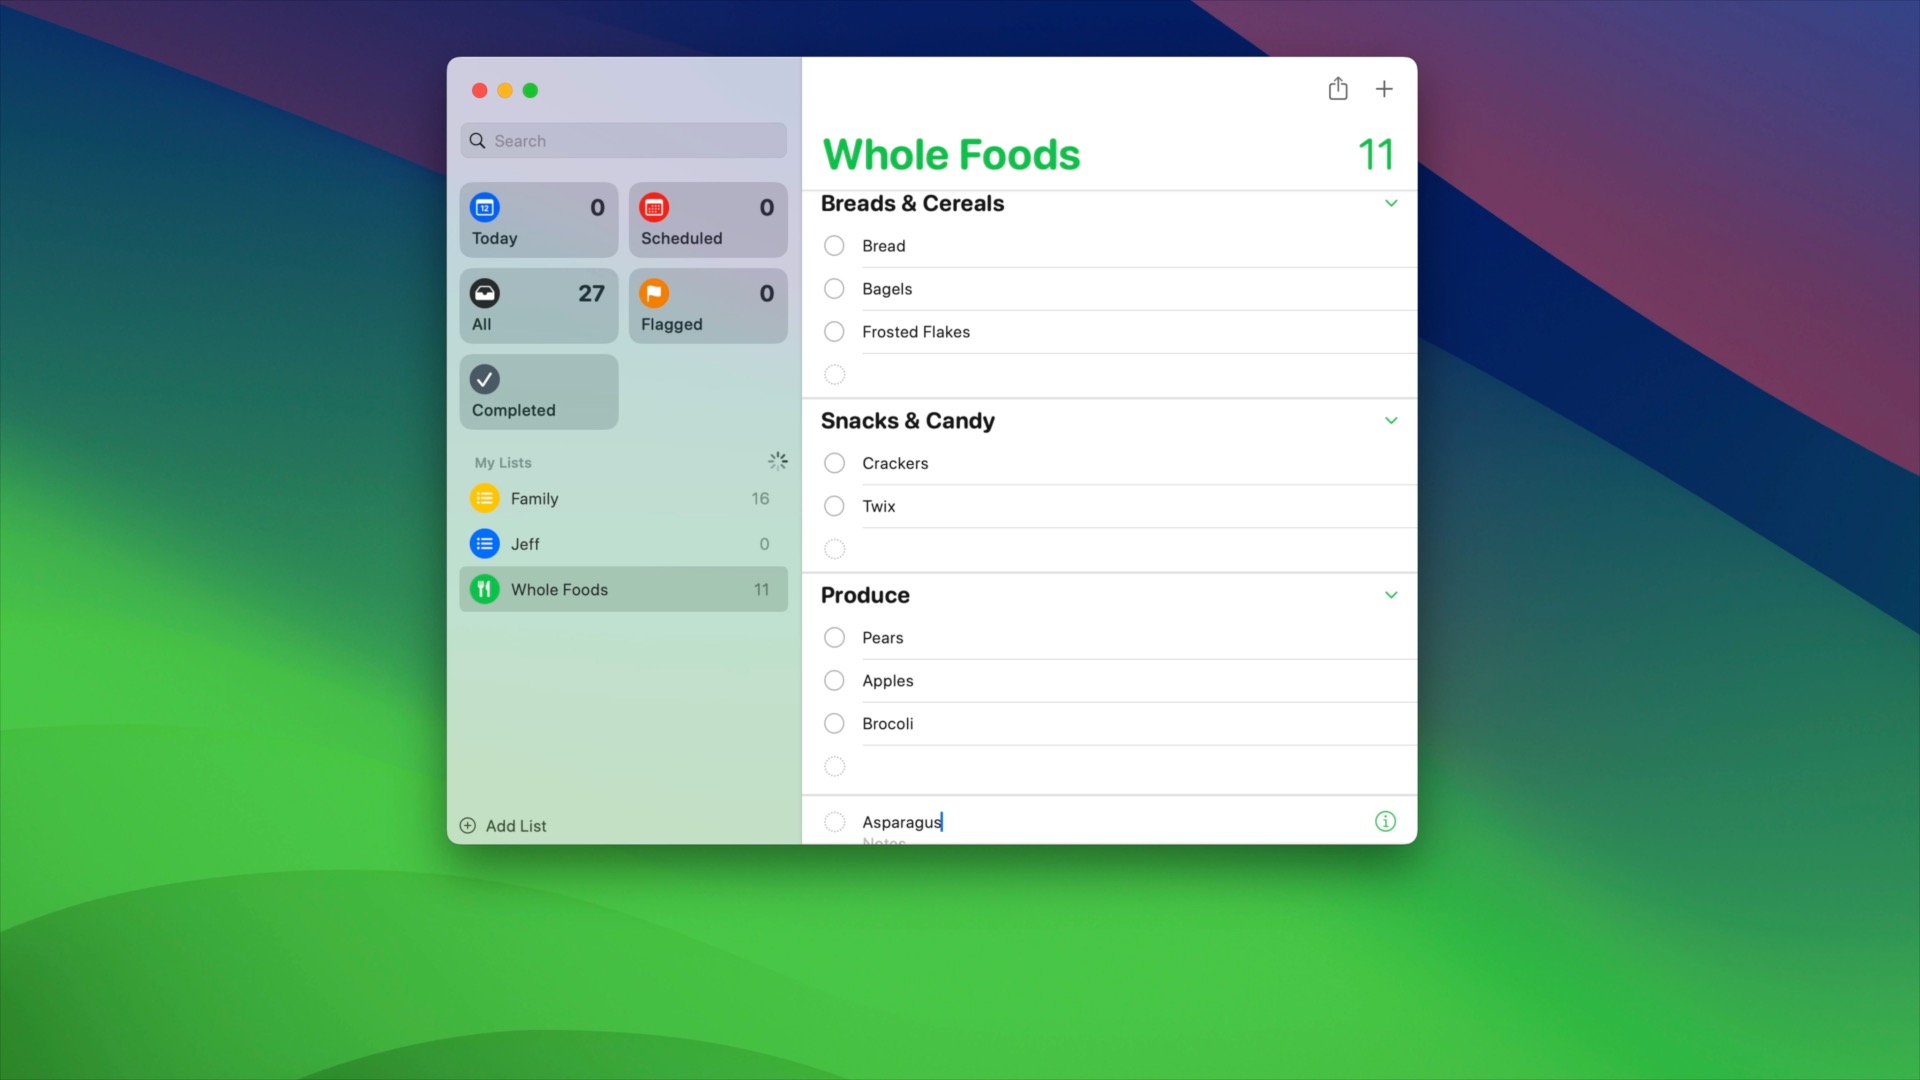Open the Completed checkmark icon
This screenshot has height=1080, width=1920.
click(x=485, y=379)
